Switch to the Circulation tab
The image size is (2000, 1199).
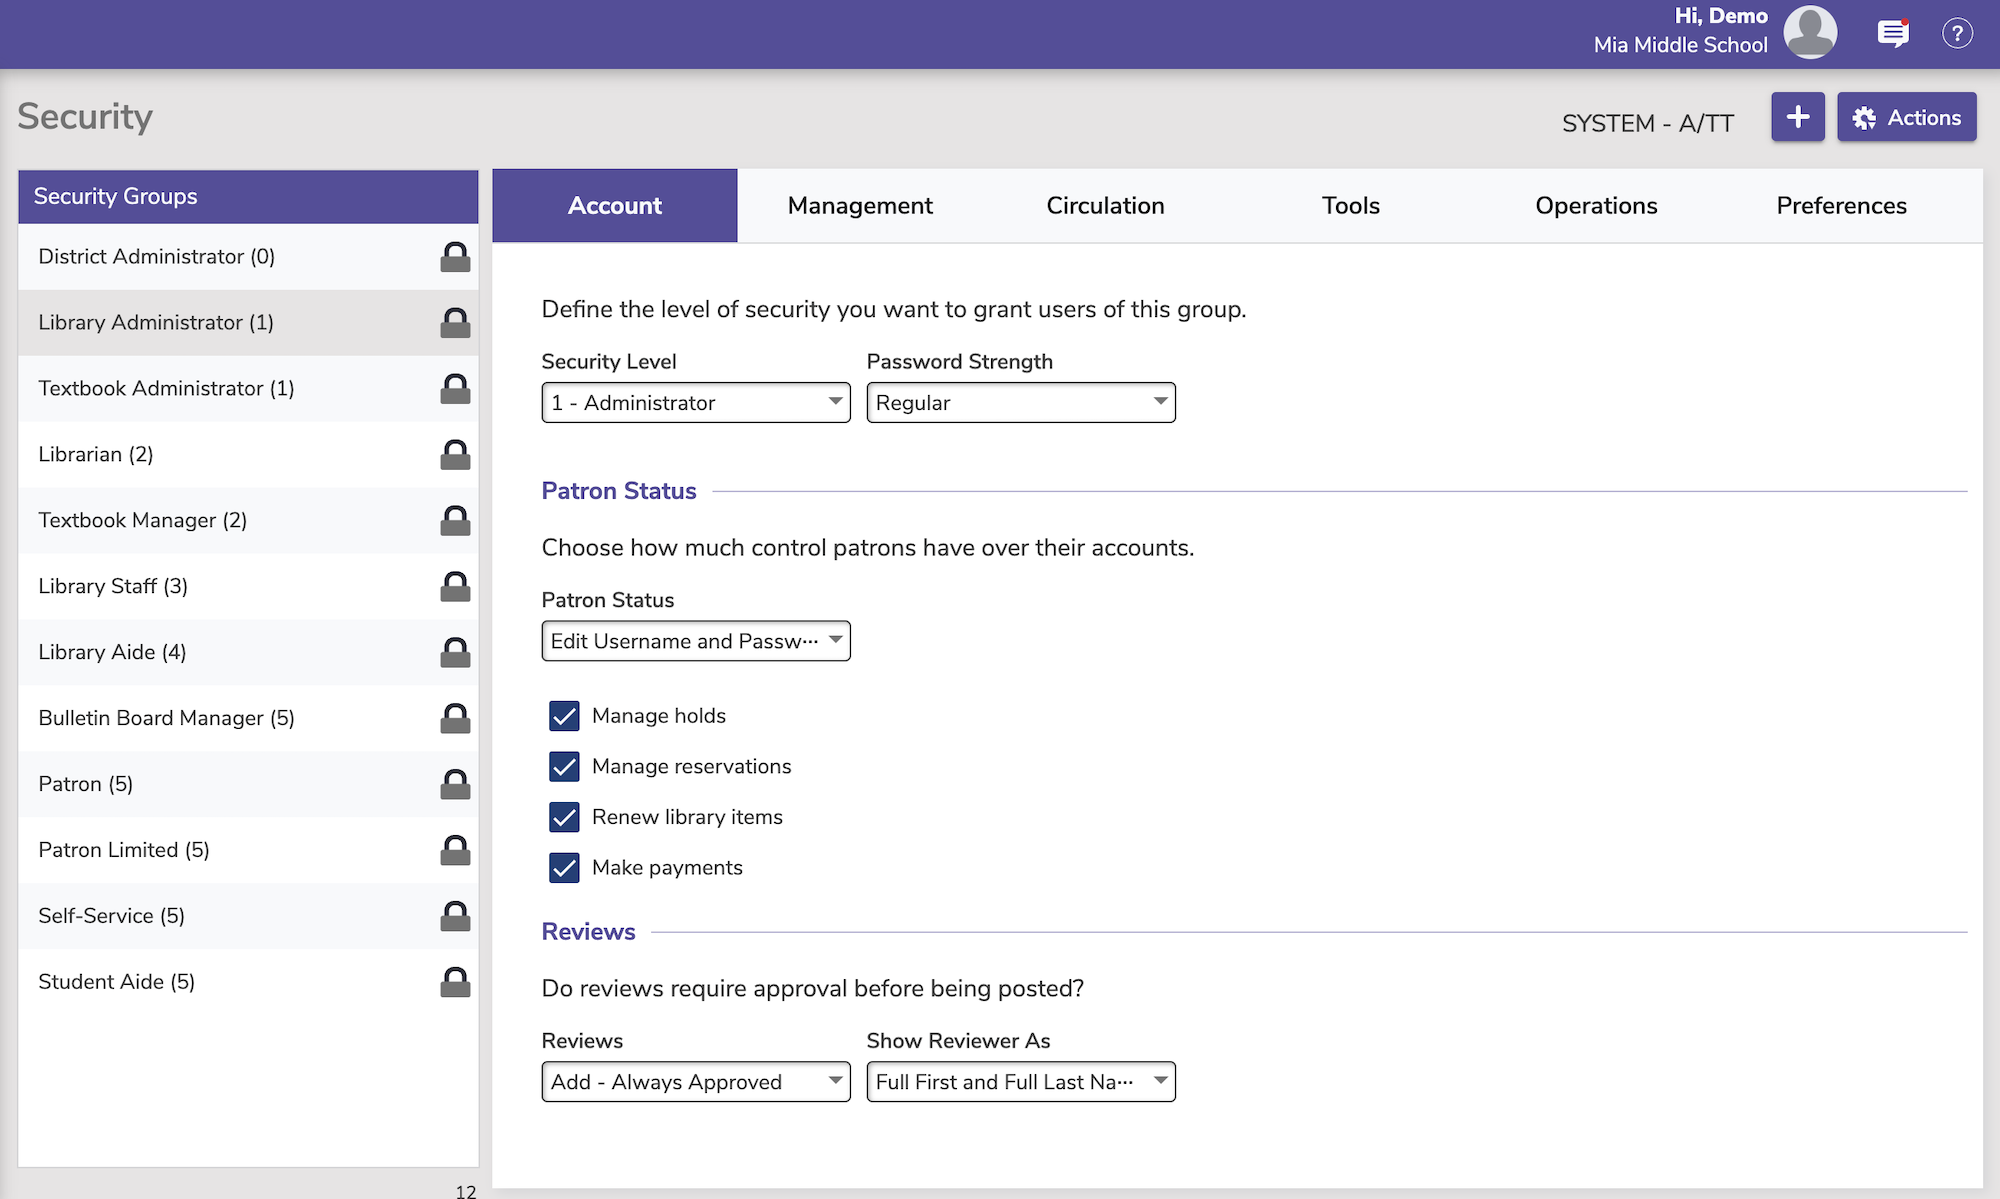point(1104,205)
